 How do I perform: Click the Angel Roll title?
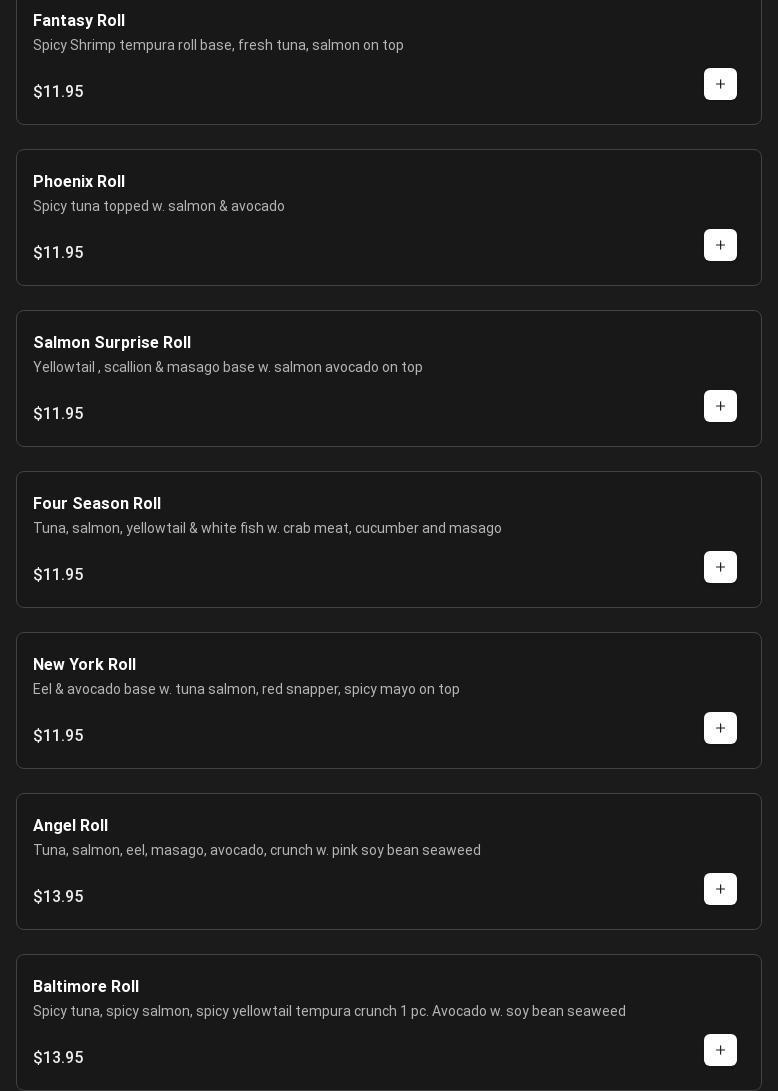pyautogui.click(x=70, y=825)
